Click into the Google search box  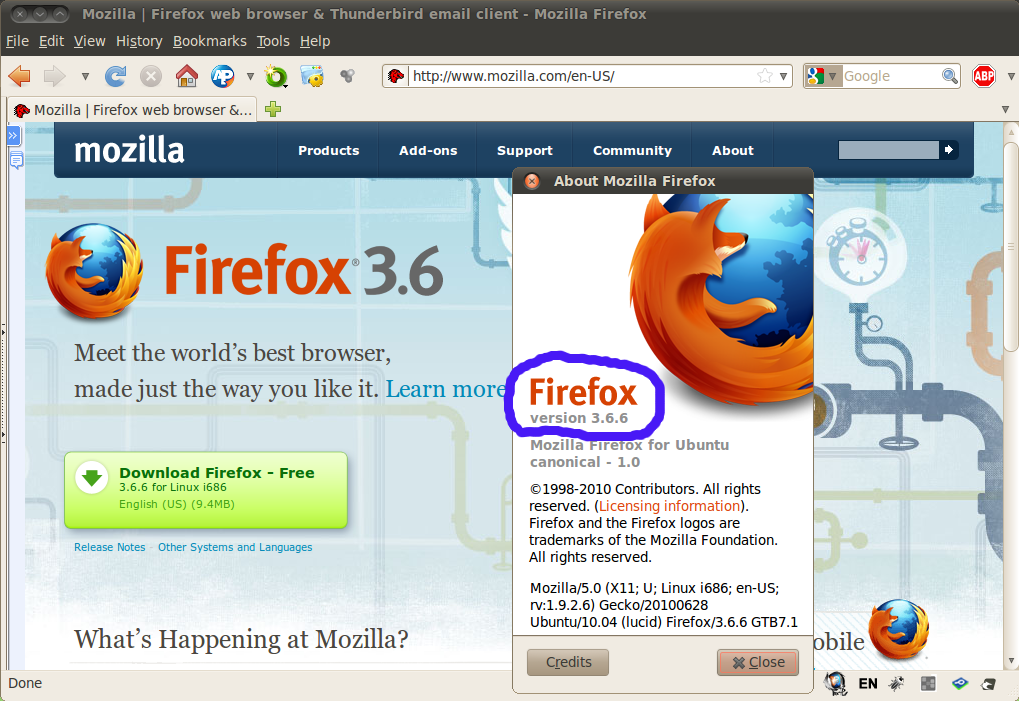(x=890, y=76)
